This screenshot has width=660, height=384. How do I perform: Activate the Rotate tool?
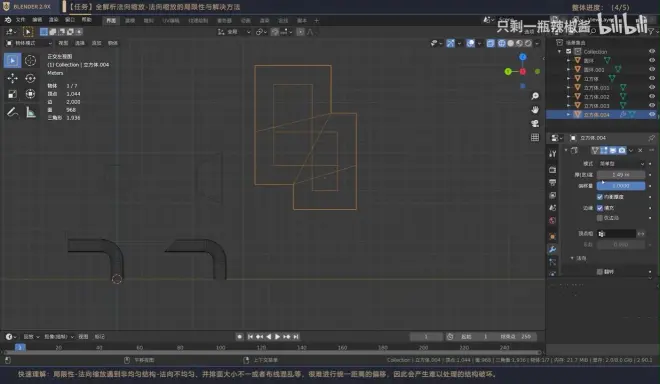[x=30, y=78]
